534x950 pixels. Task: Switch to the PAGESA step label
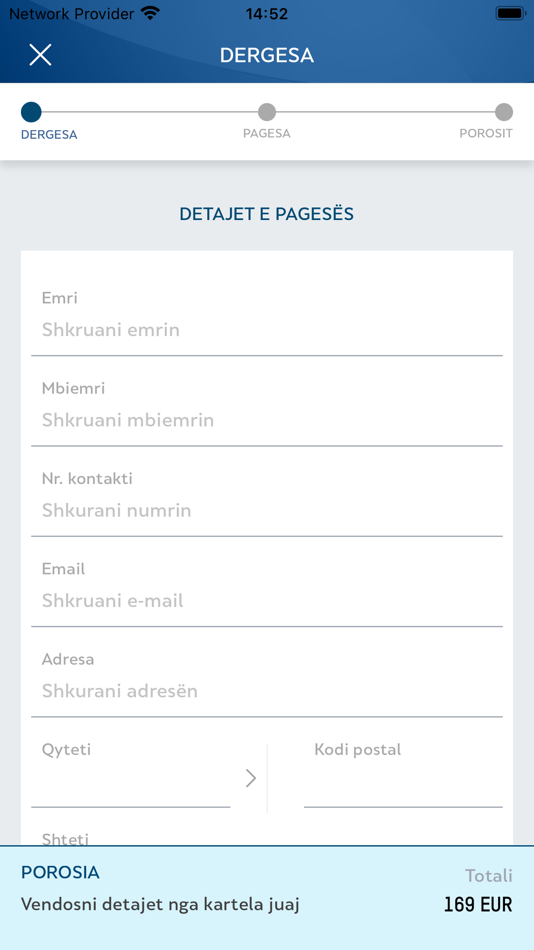pos(267,133)
